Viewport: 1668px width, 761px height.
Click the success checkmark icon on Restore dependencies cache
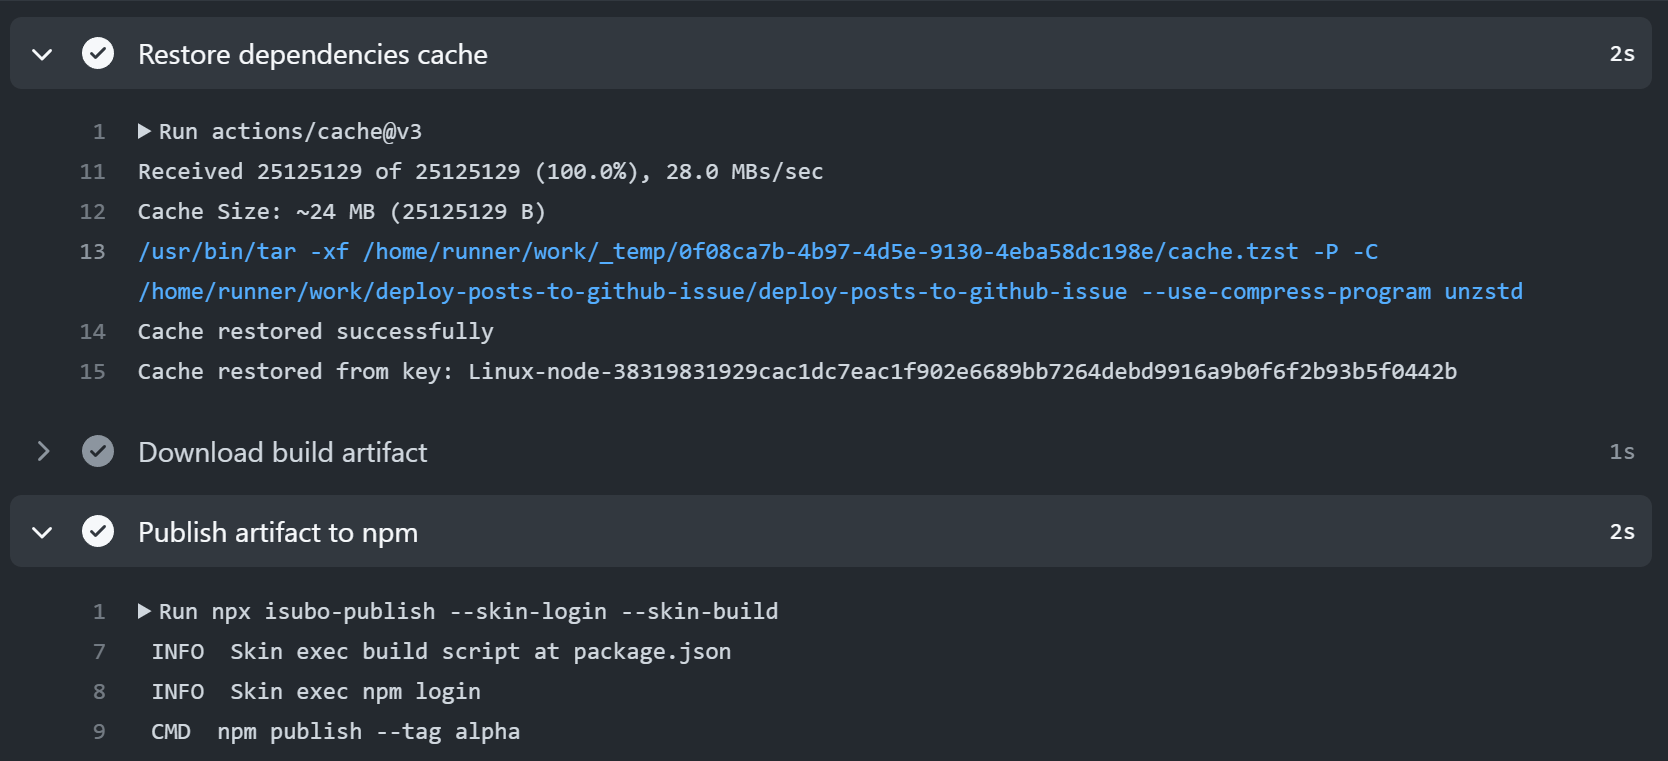pyautogui.click(x=98, y=53)
